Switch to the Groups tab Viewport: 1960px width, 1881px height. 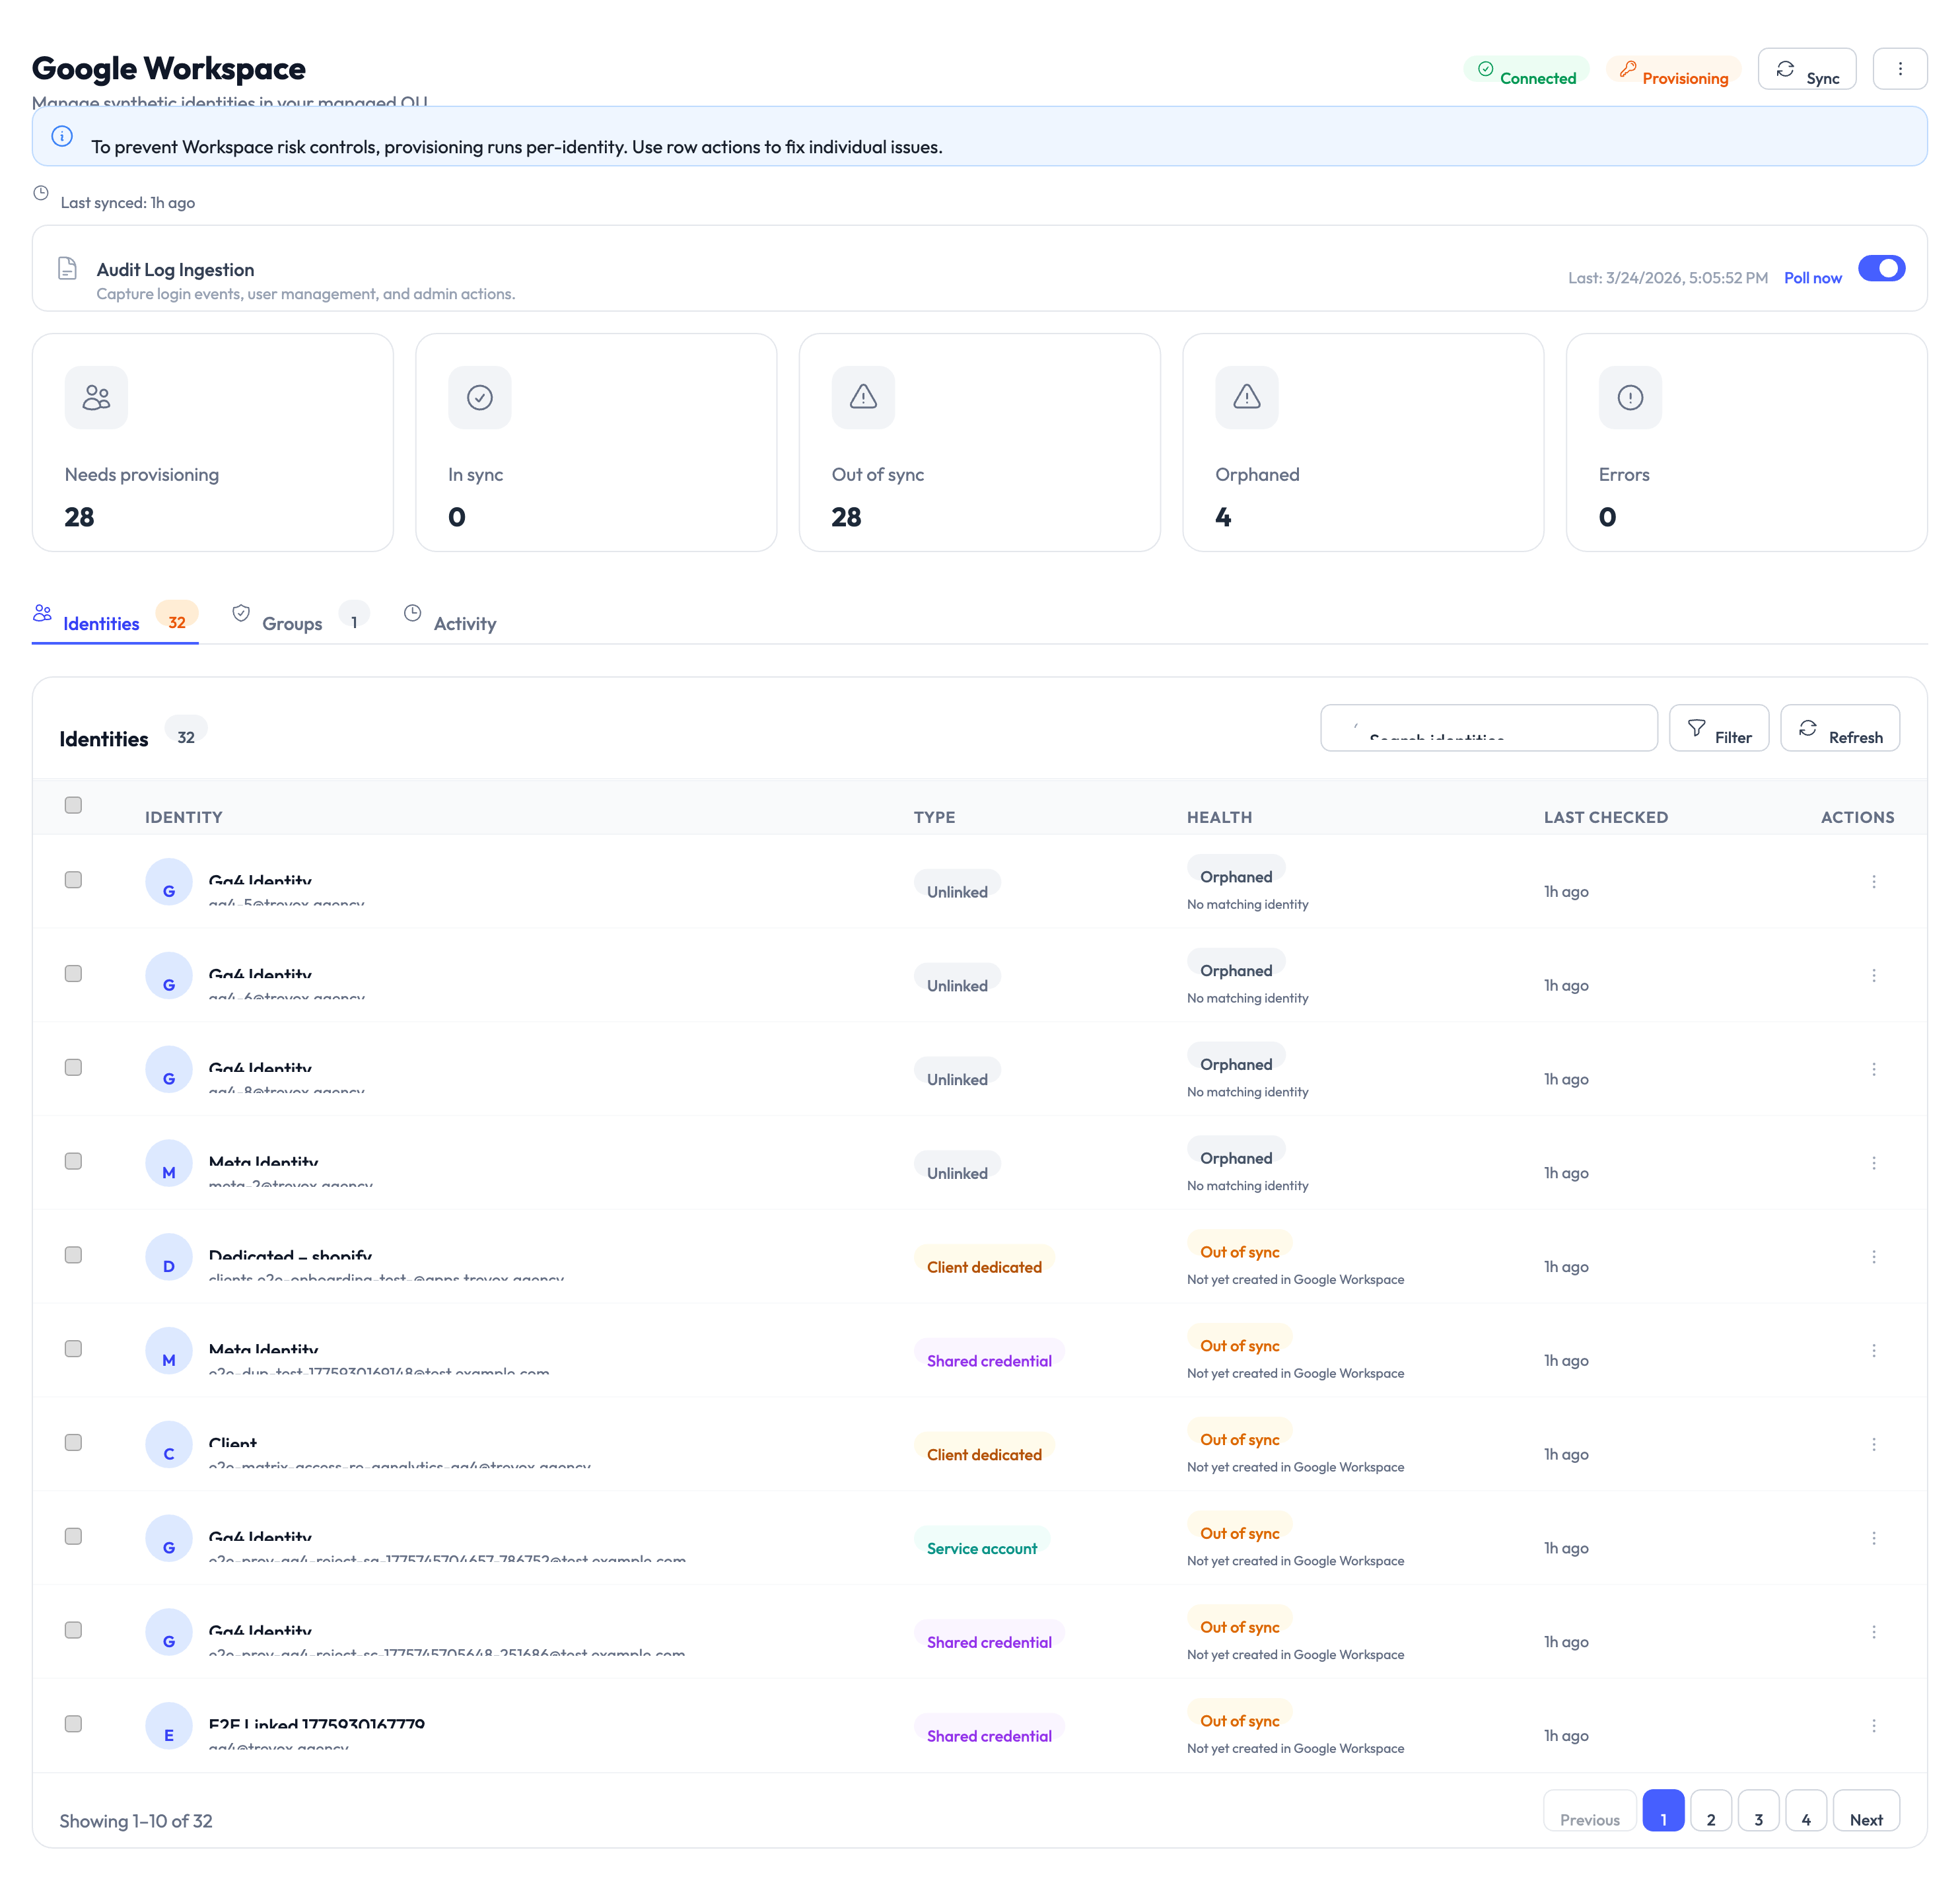coord(292,622)
